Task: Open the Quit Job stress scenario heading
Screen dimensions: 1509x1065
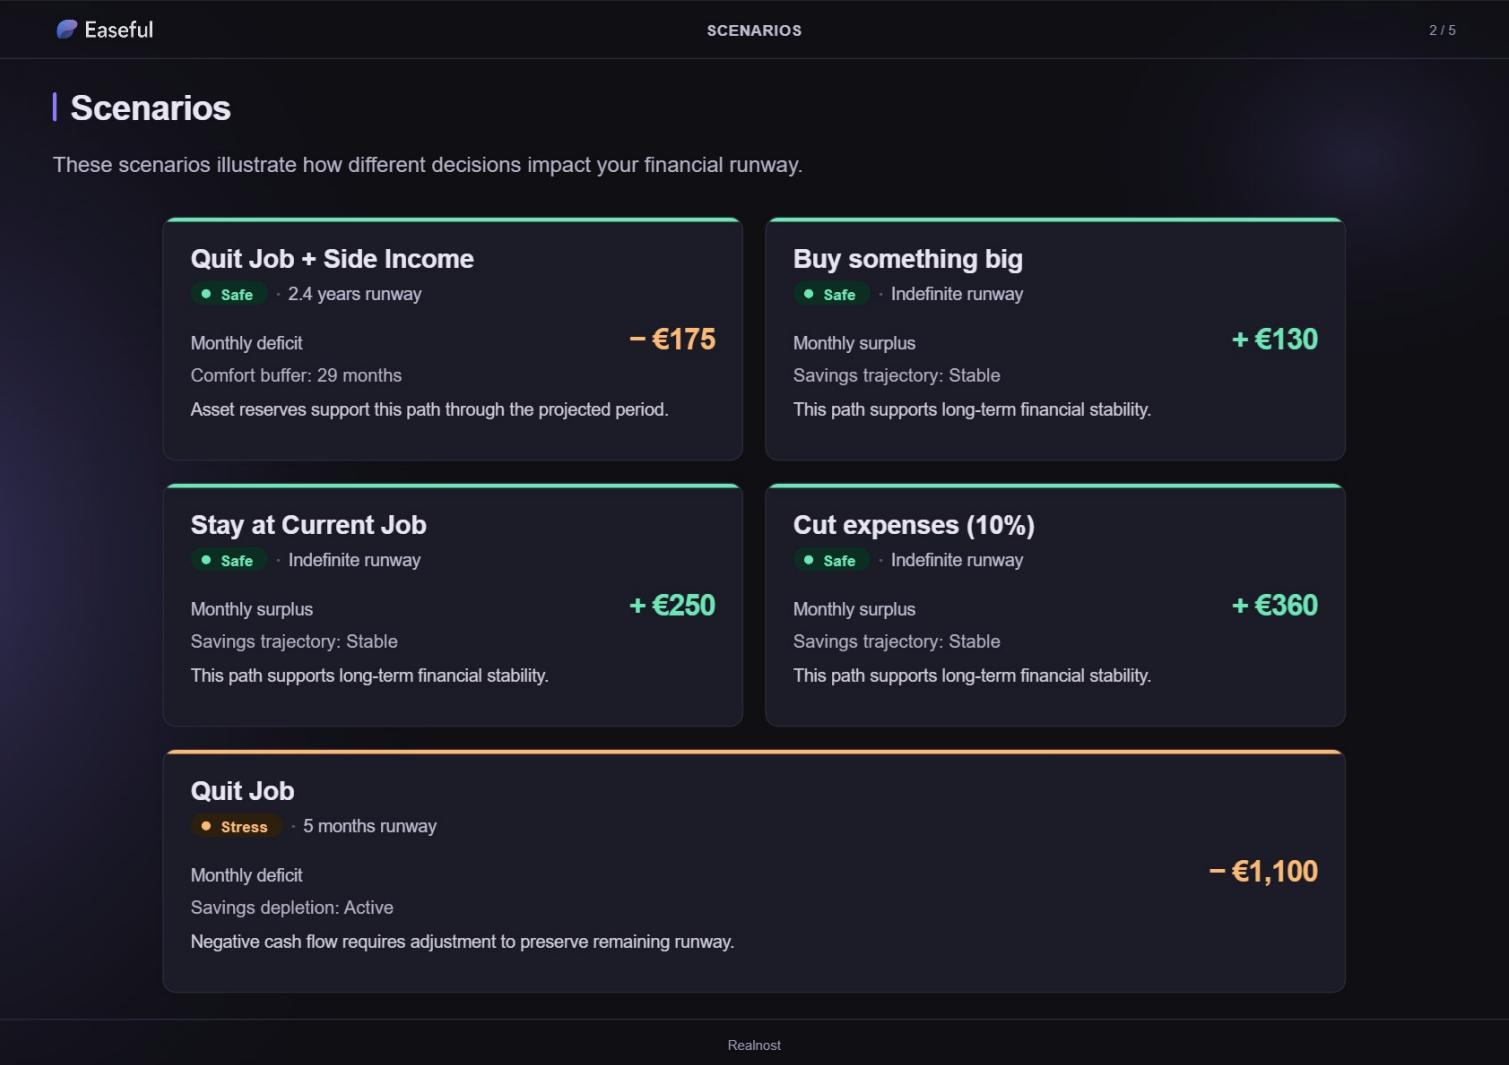Action: pos(242,791)
